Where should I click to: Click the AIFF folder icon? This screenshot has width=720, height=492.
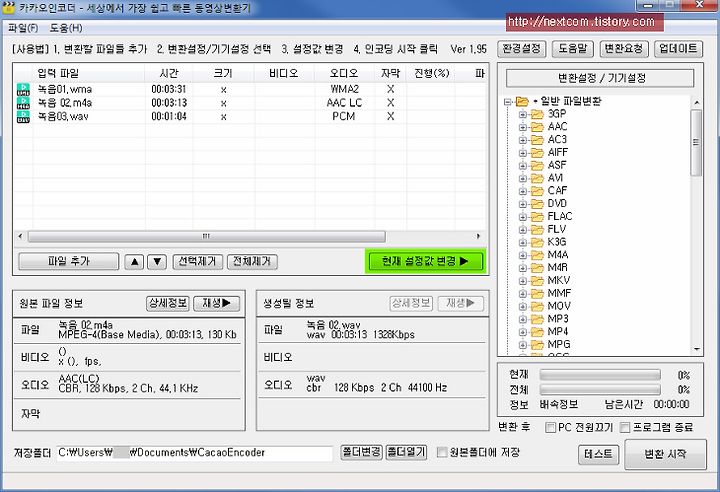(537, 153)
